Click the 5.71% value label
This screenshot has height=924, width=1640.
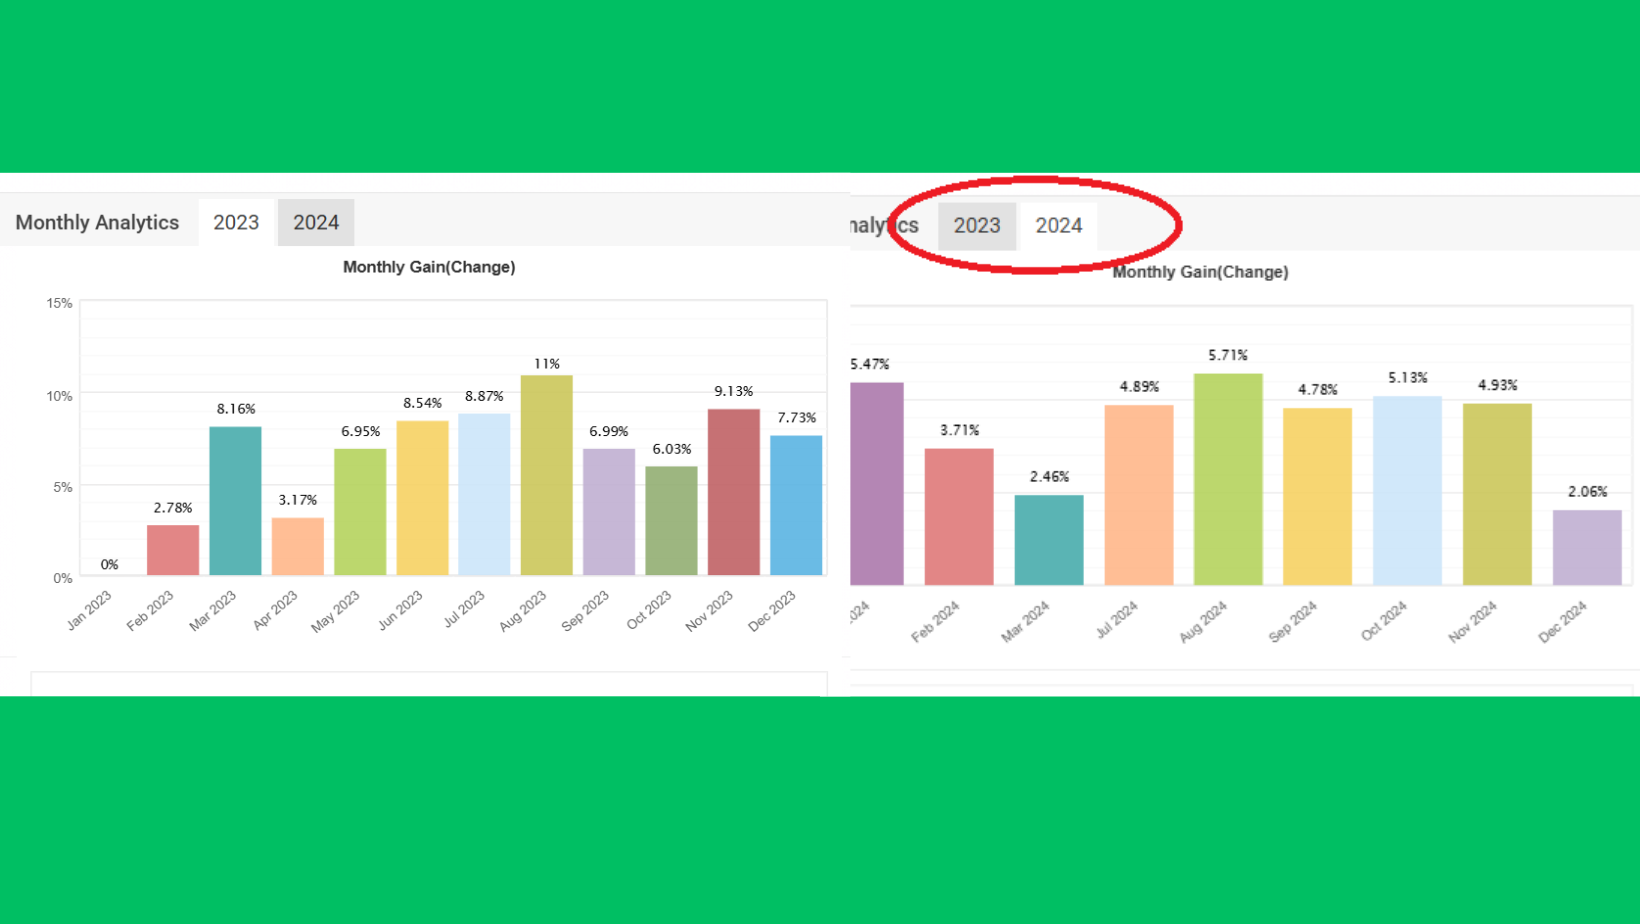[1228, 355]
